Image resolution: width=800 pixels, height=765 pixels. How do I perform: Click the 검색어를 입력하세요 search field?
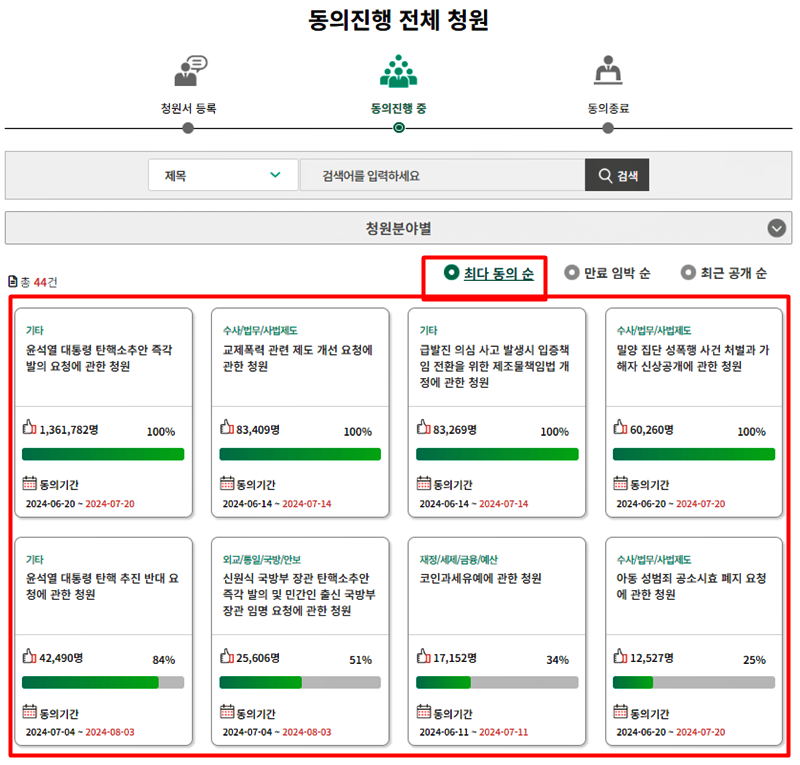click(442, 176)
